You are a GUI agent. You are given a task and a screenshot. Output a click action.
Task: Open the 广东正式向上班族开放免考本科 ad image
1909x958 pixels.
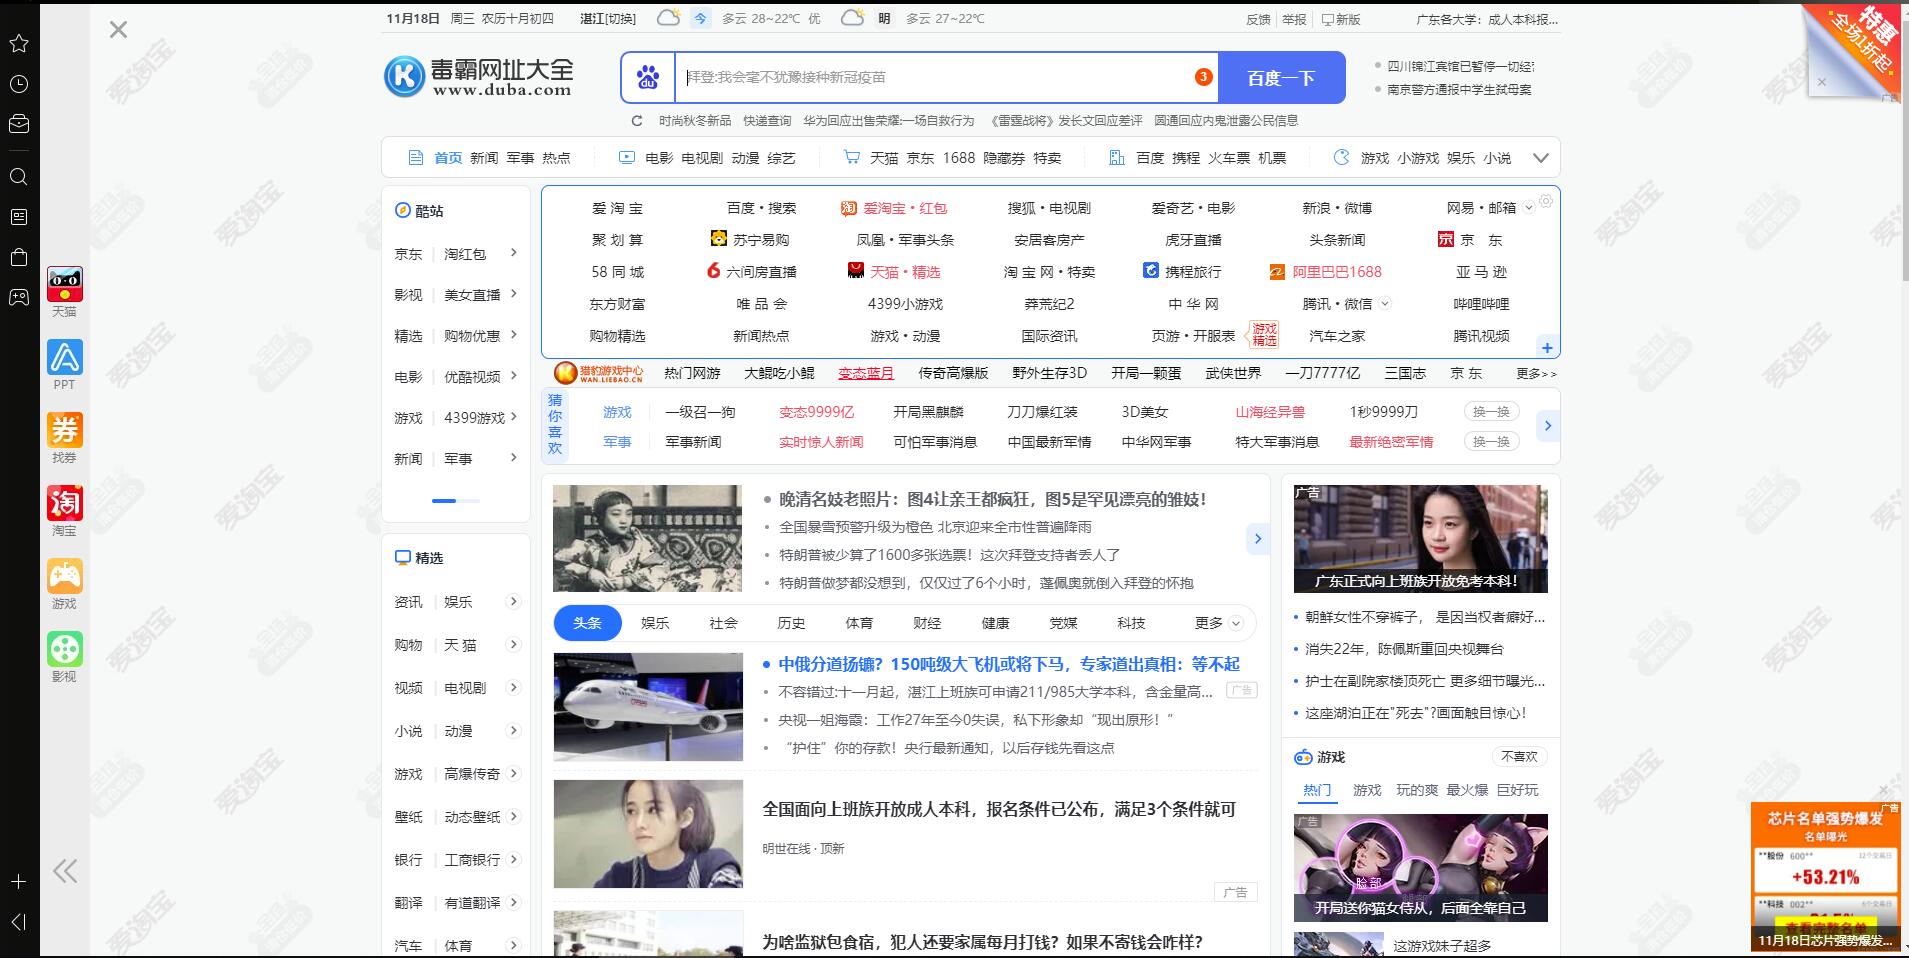pyautogui.click(x=1420, y=539)
